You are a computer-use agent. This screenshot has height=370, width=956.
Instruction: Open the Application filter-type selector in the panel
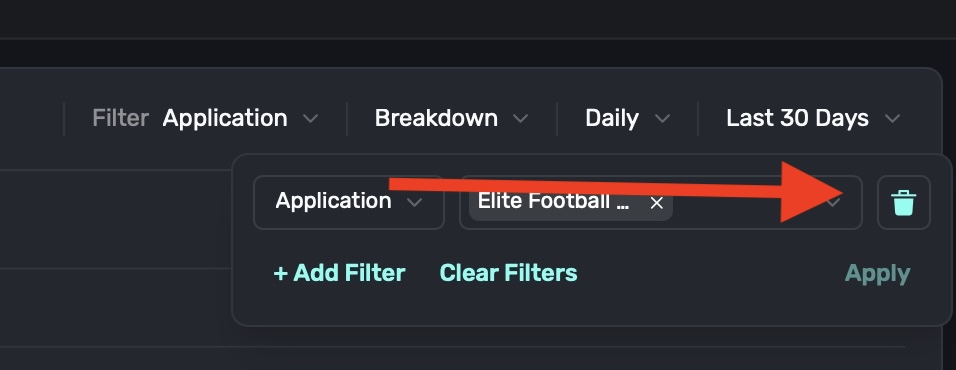click(x=349, y=202)
